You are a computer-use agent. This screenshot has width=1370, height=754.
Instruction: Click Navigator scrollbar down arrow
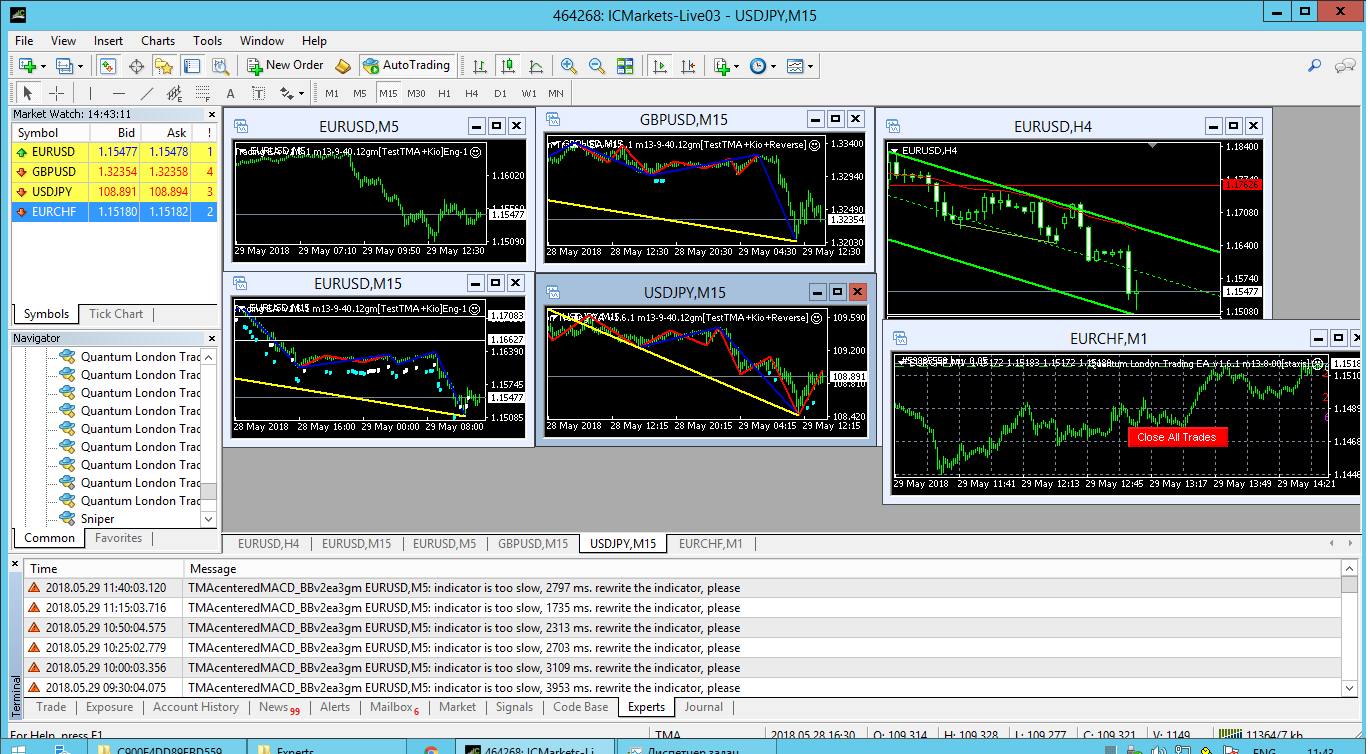click(x=209, y=519)
